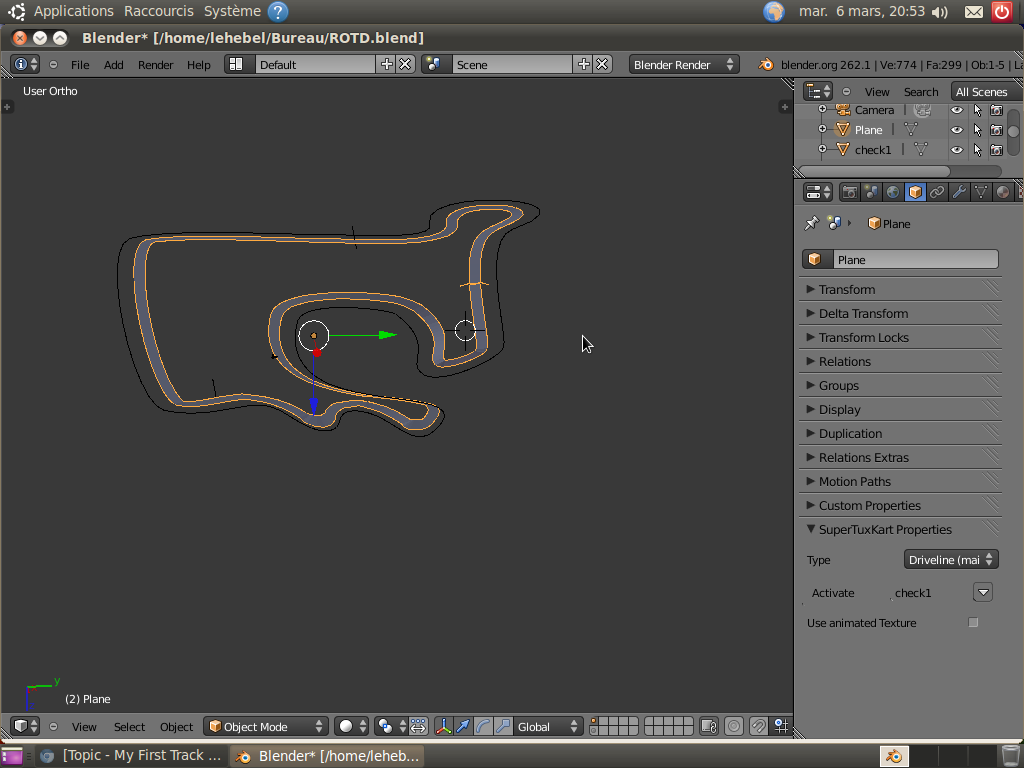
Task: Open the Render menu
Action: [x=155, y=65]
